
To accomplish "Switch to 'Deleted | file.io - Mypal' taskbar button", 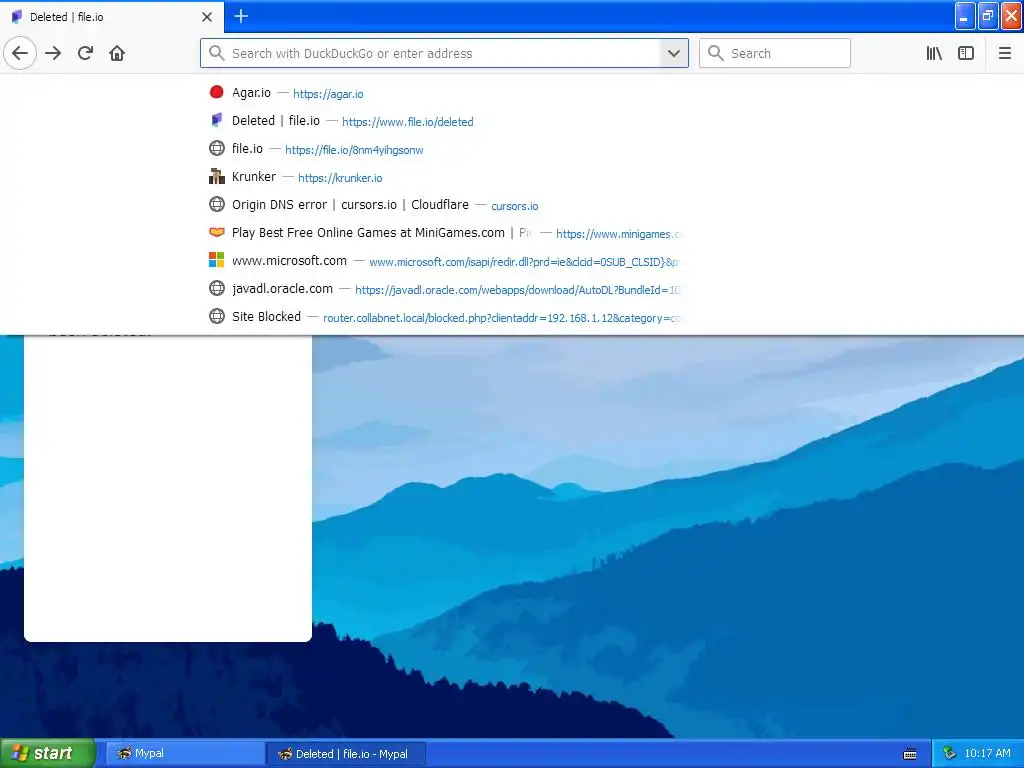I will point(346,754).
